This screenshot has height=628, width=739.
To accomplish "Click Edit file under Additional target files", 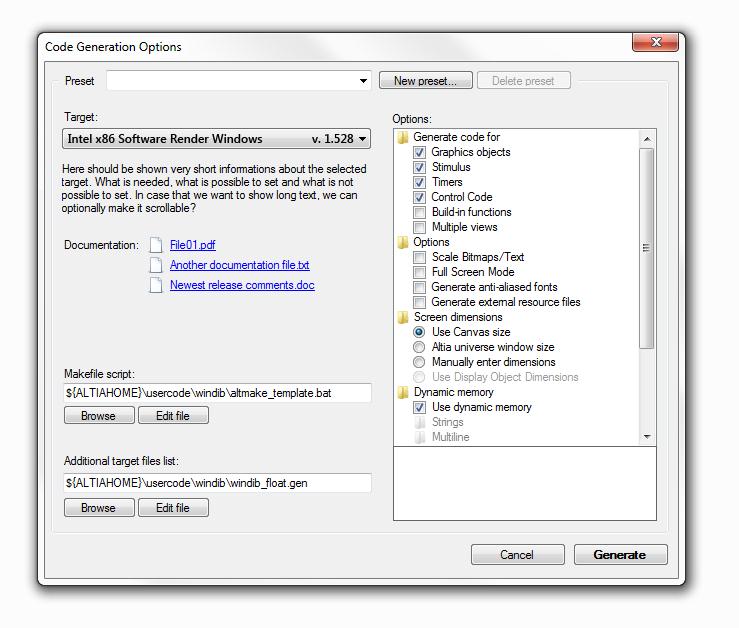I will (173, 508).
